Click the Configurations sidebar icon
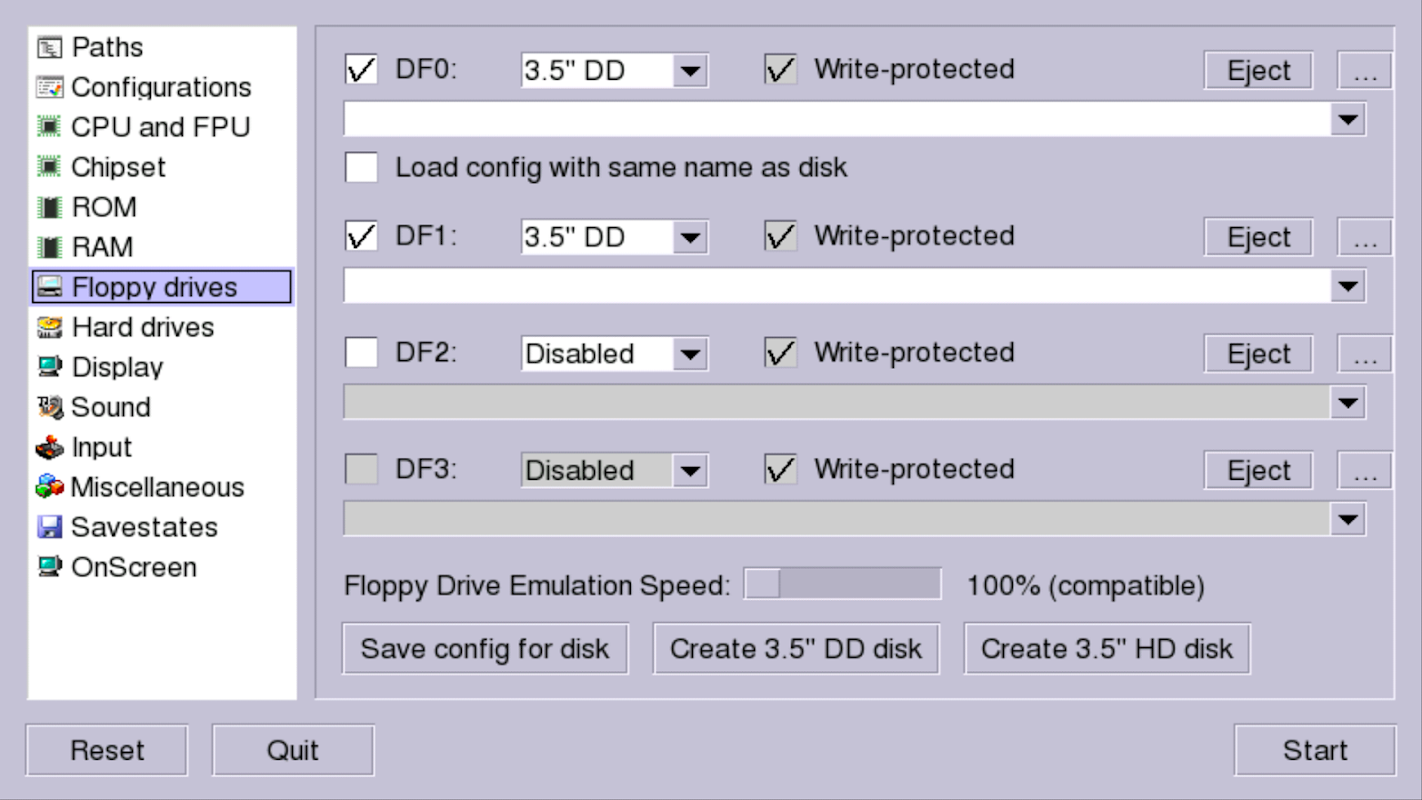This screenshot has width=1422, height=800. coord(49,87)
